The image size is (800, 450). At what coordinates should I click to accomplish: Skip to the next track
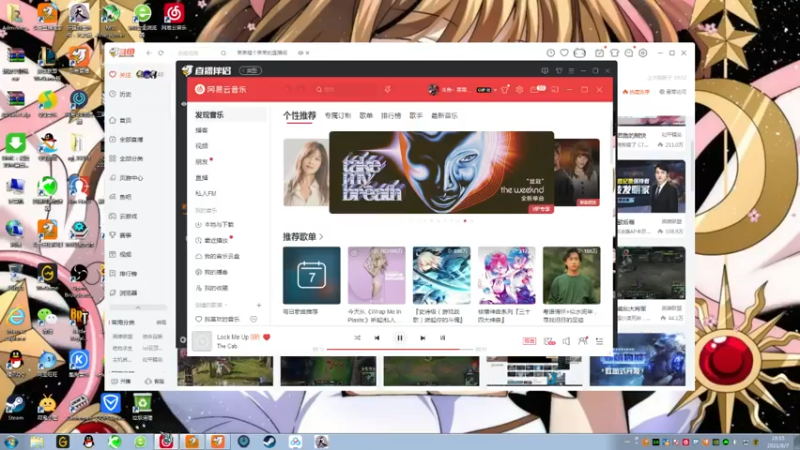pyautogui.click(x=422, y=338)
